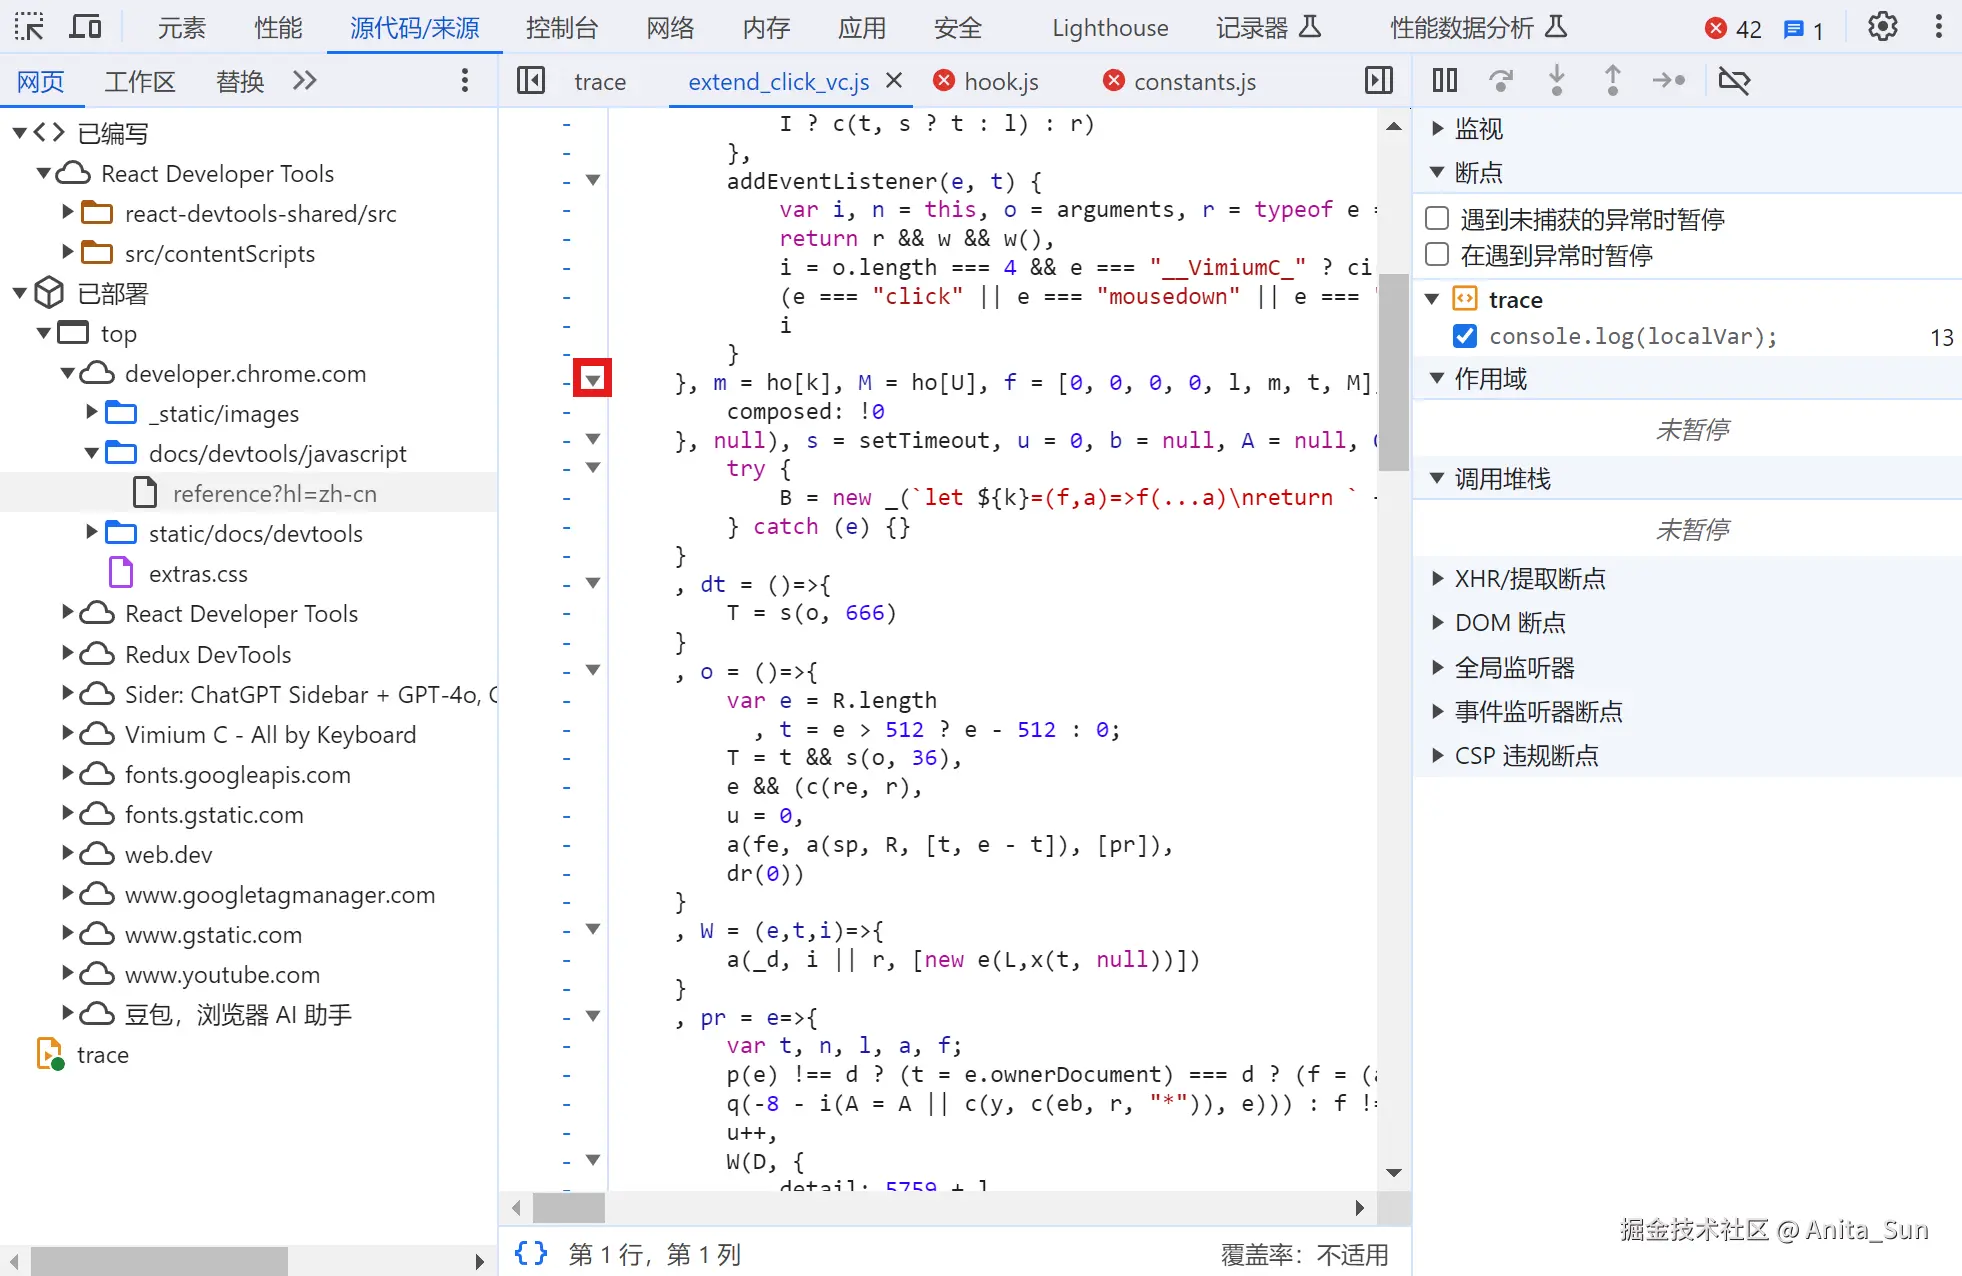Screen dimensions: 1962x1276
Task: Click the pause script execution icon
Action: pos(1444,80)
